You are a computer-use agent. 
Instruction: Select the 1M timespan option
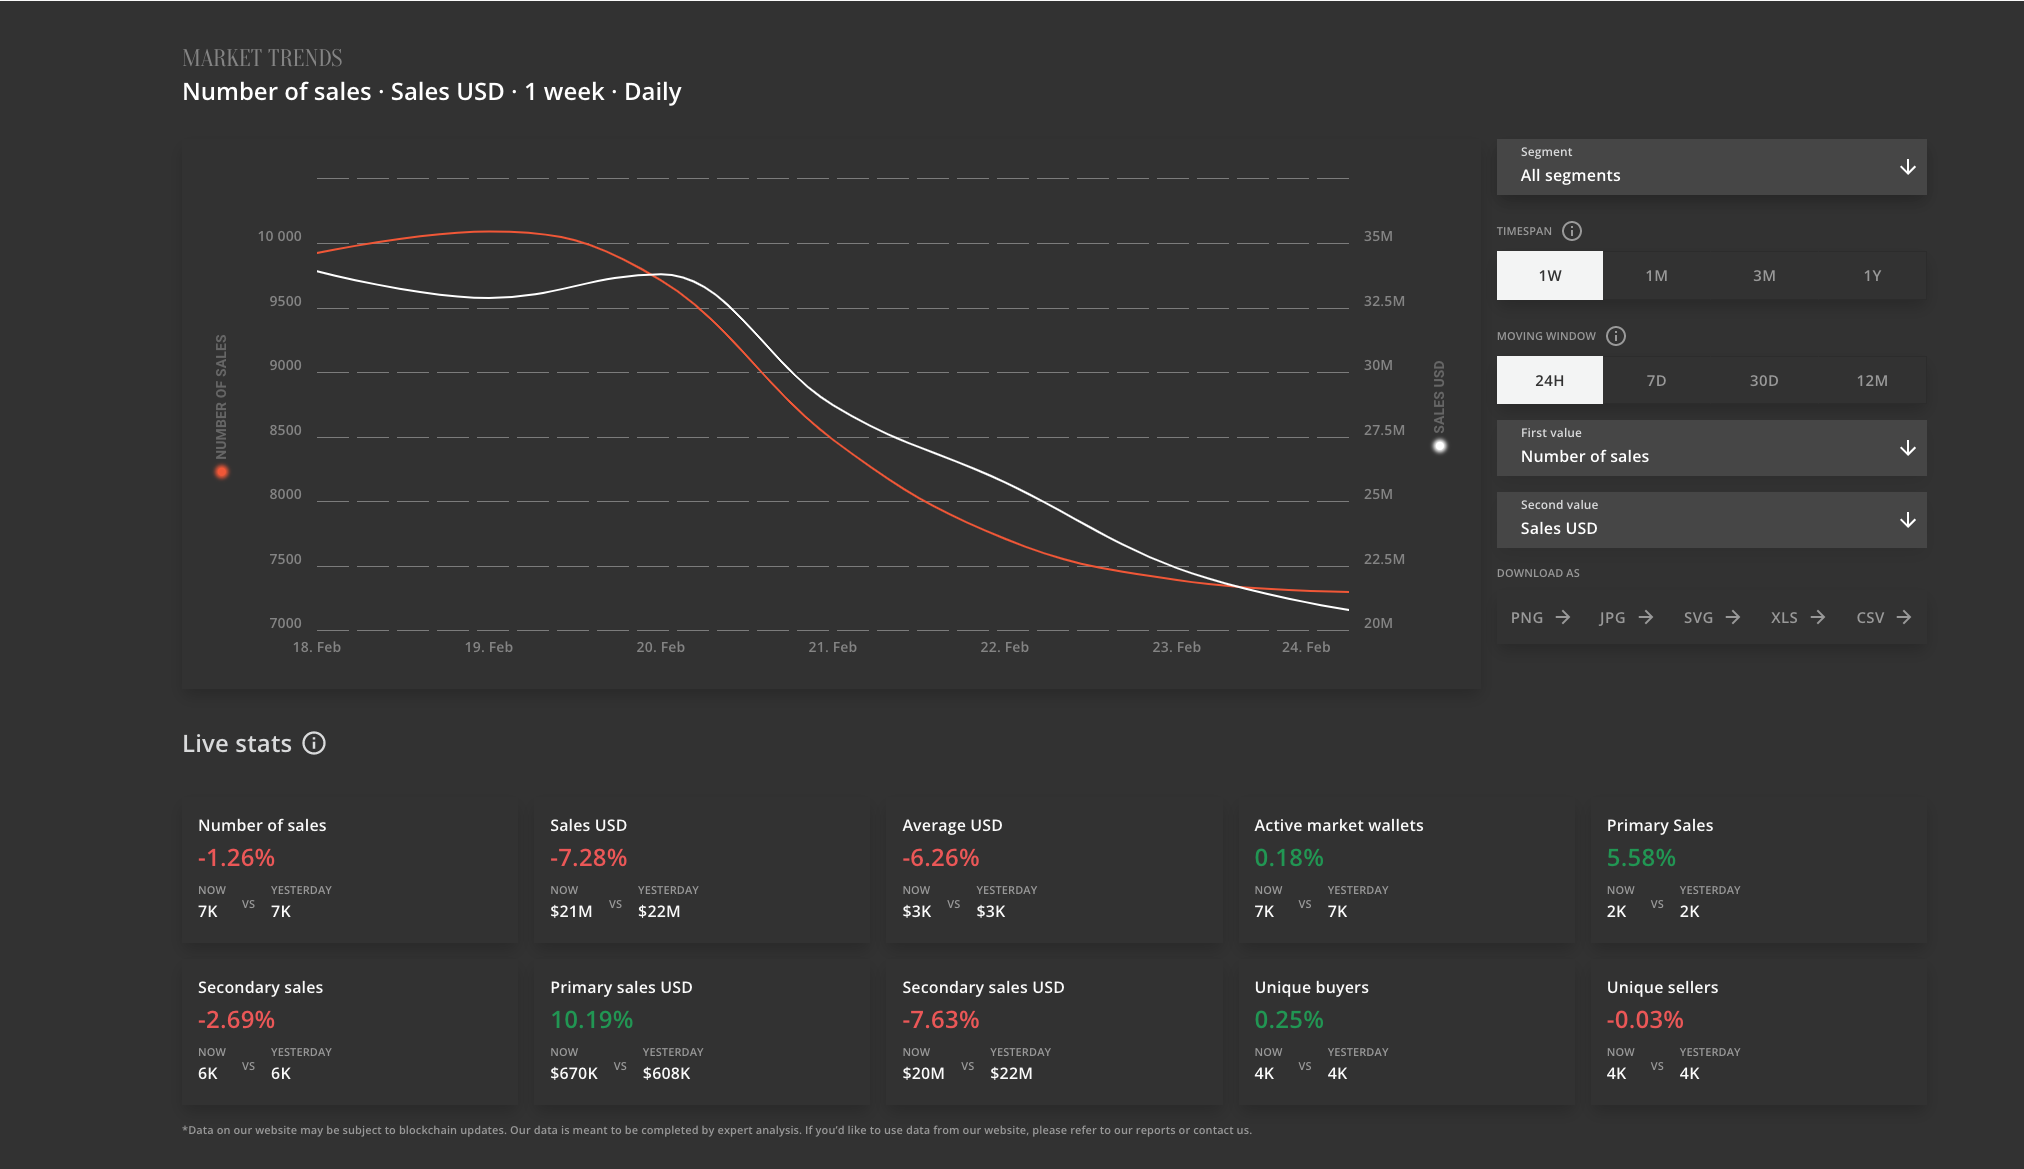tap(1656, 275)
